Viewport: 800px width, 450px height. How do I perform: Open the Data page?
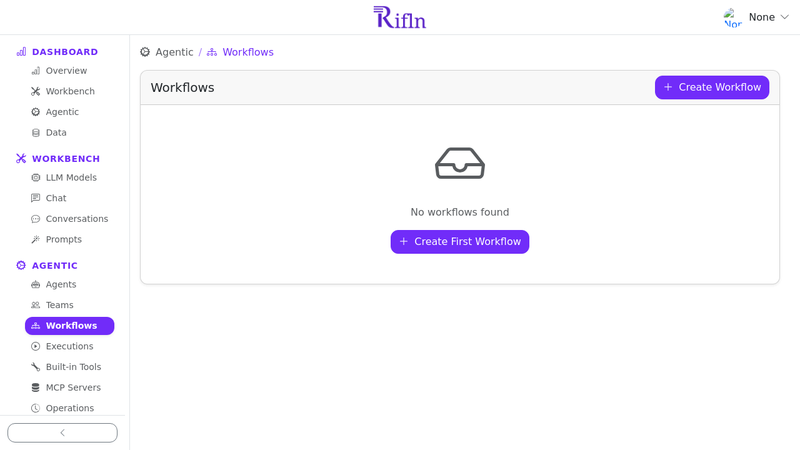(56, 133)
